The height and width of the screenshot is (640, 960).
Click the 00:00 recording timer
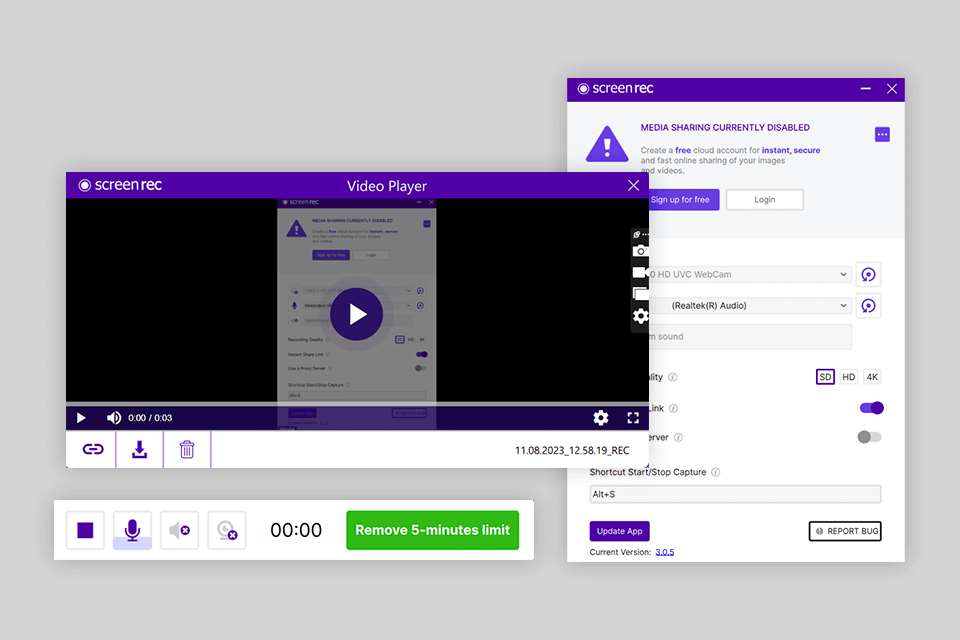pyautogui.click(x=296, y=530)
